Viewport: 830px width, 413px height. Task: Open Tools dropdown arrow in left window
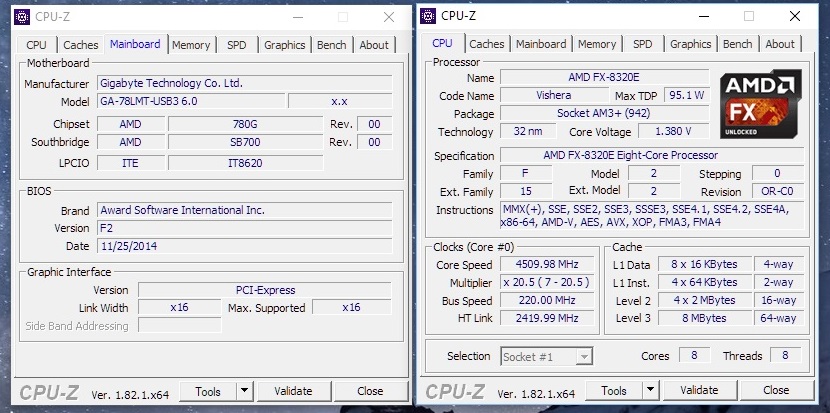(x=244, y=391)
